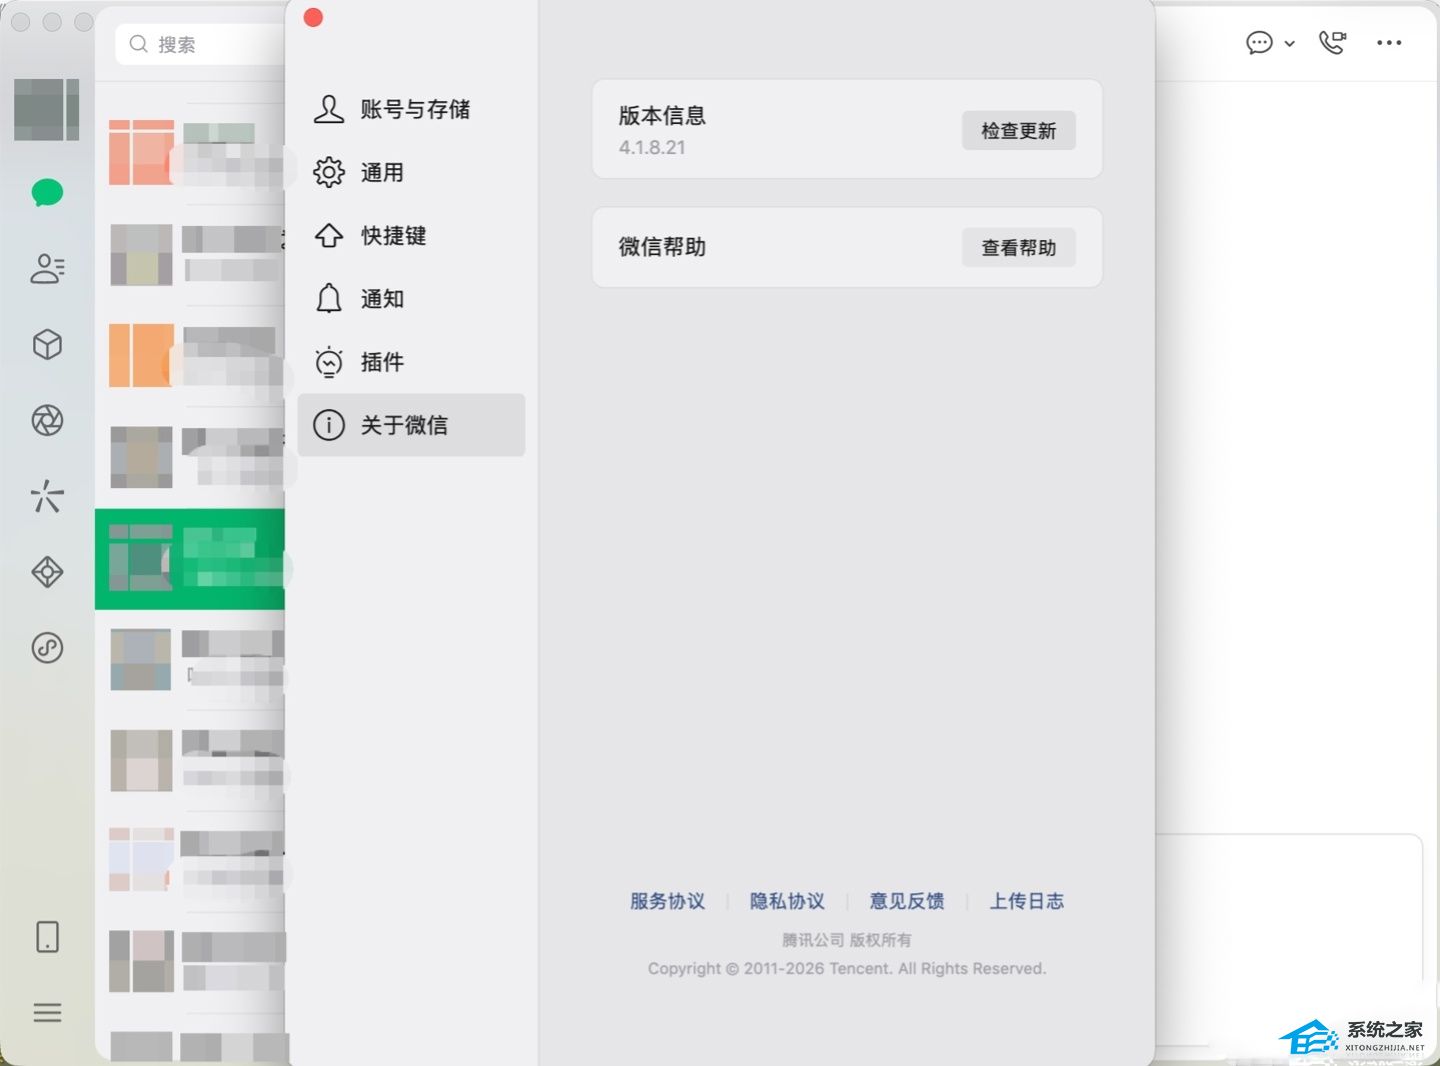
Task: Click the 微信帮助 label
Action: (x=662, y=247)
